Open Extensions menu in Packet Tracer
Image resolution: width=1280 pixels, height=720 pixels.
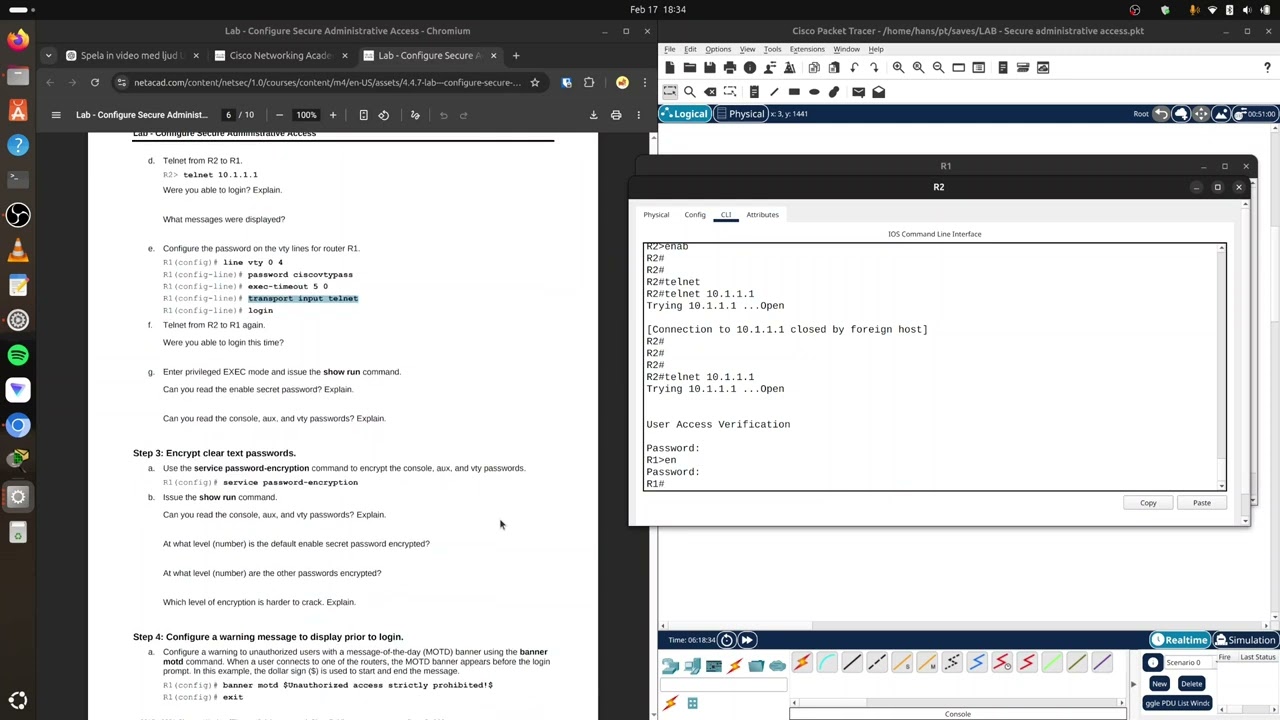pos(807,49)
